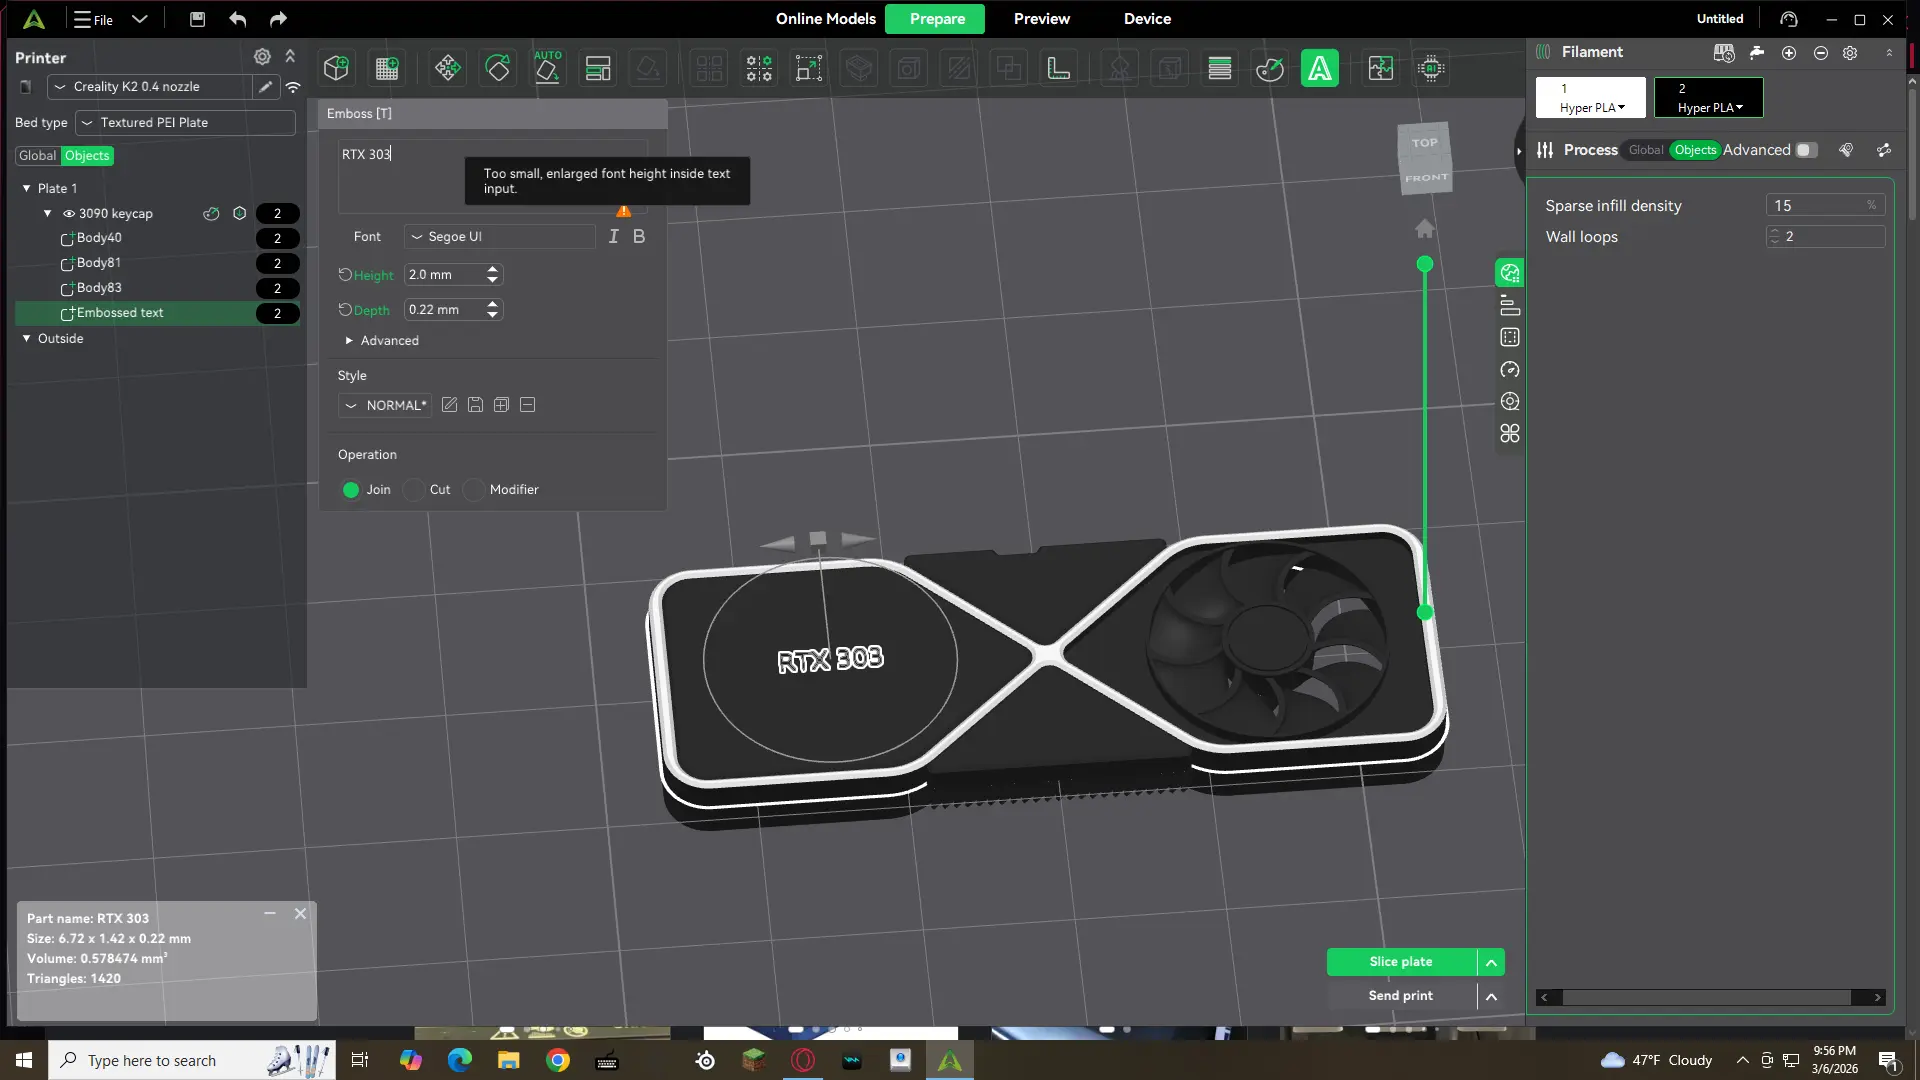Redo the last undone action
The width and height of the screenshot is (1920, 1080).
tap(278, 19)
